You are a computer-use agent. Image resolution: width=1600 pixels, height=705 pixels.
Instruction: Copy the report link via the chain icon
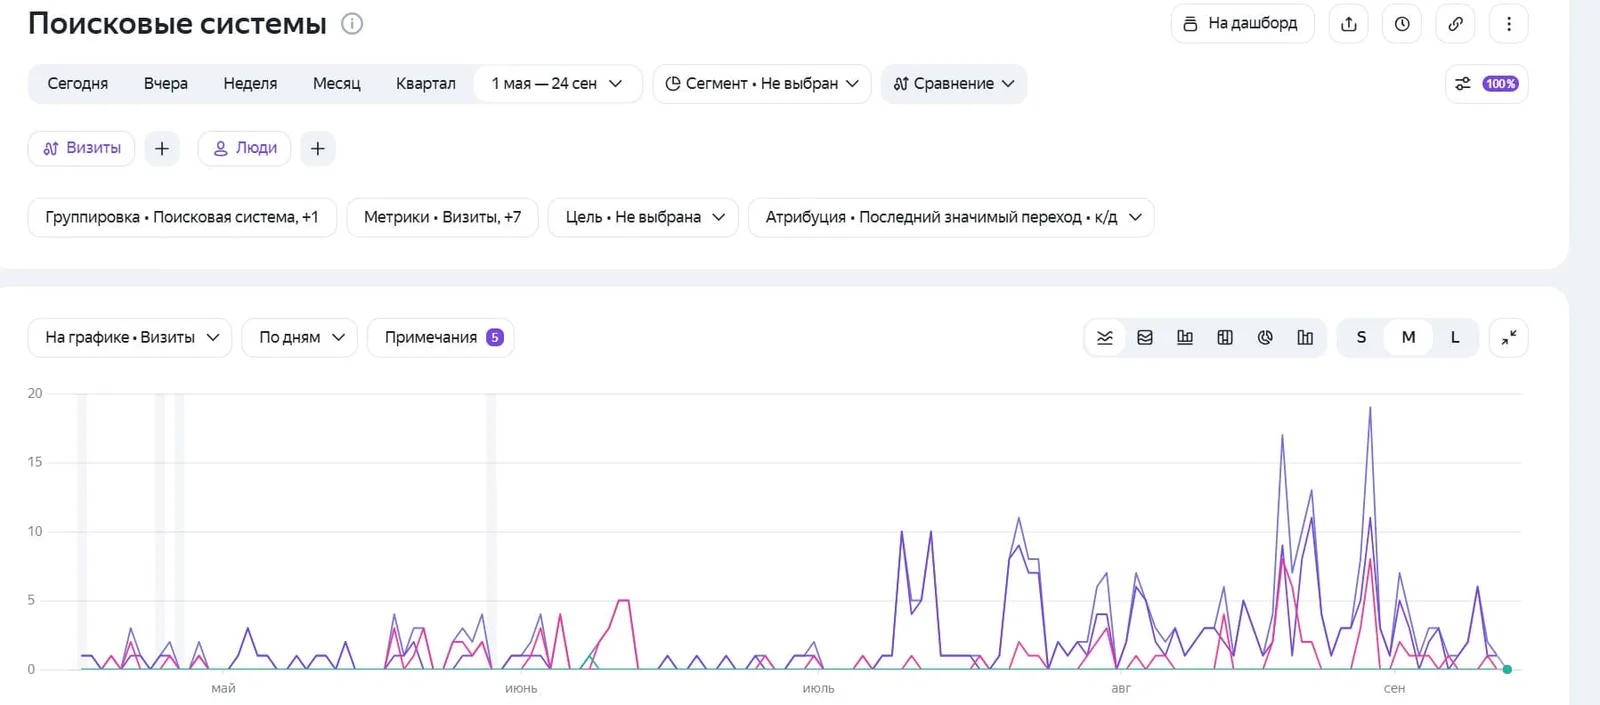pyautogui.click(x=1456, y=24)
